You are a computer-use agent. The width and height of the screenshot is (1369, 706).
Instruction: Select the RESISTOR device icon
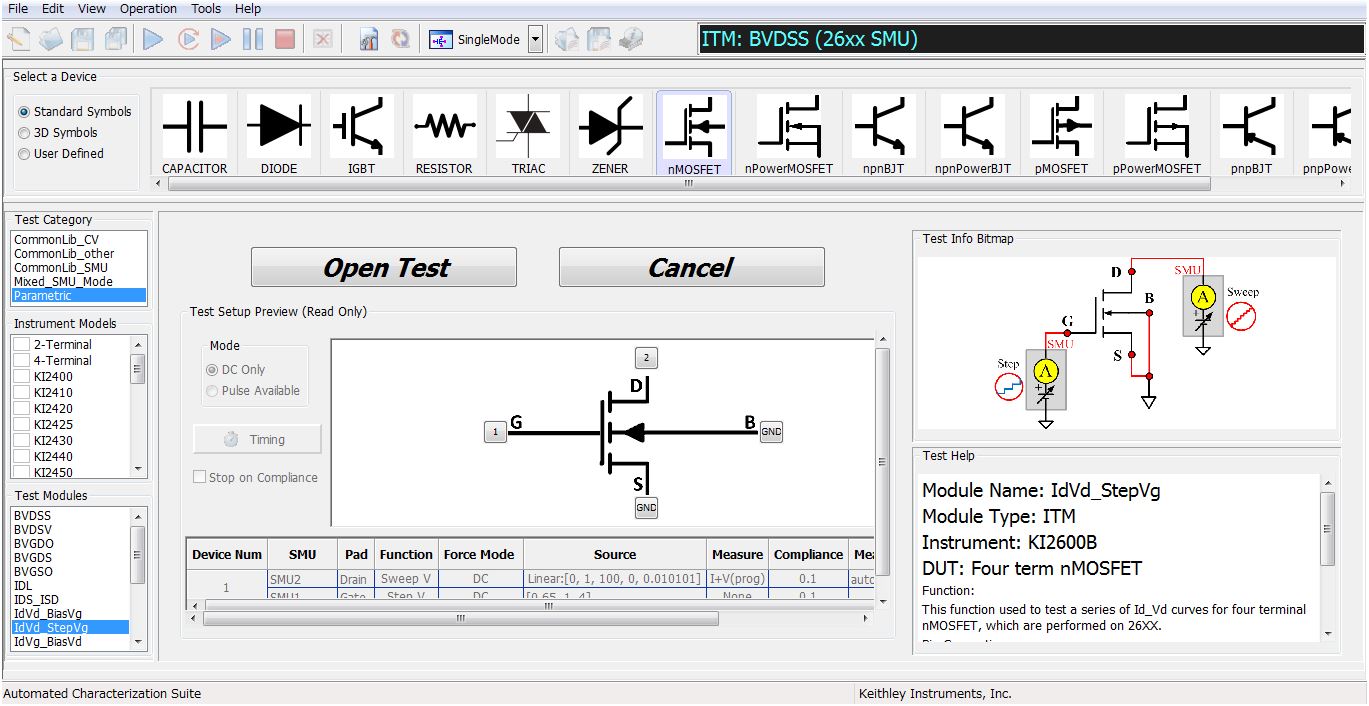coord(444,135)
